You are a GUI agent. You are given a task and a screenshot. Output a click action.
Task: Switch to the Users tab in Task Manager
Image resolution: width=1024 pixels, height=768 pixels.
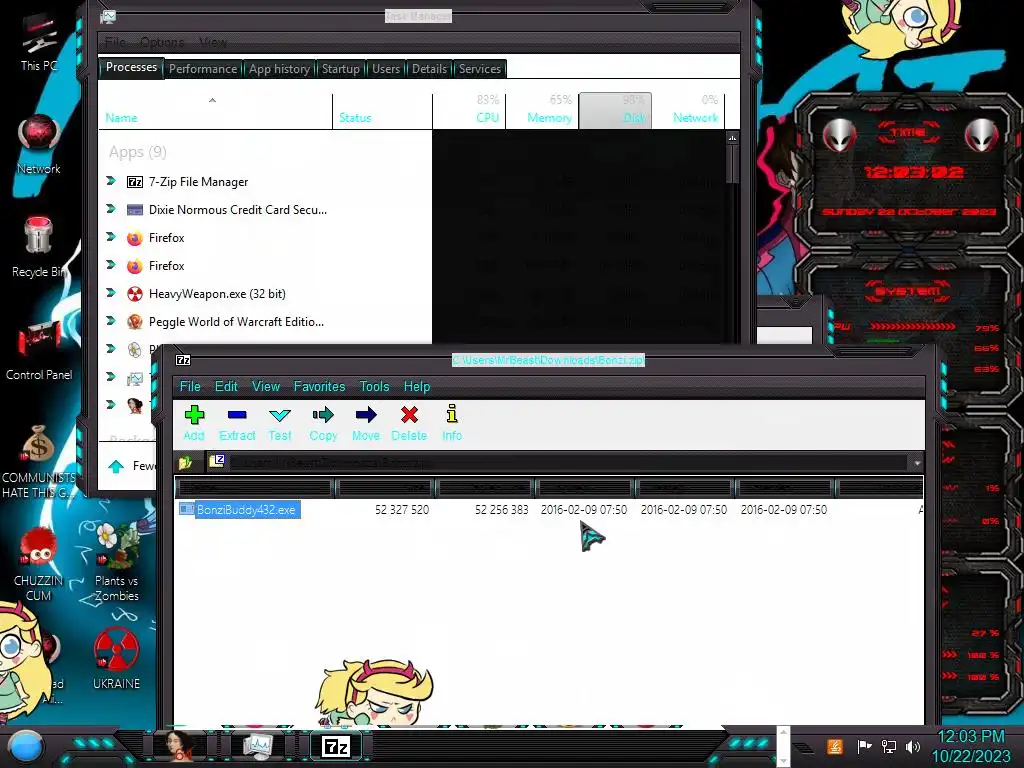click(385, 69)
